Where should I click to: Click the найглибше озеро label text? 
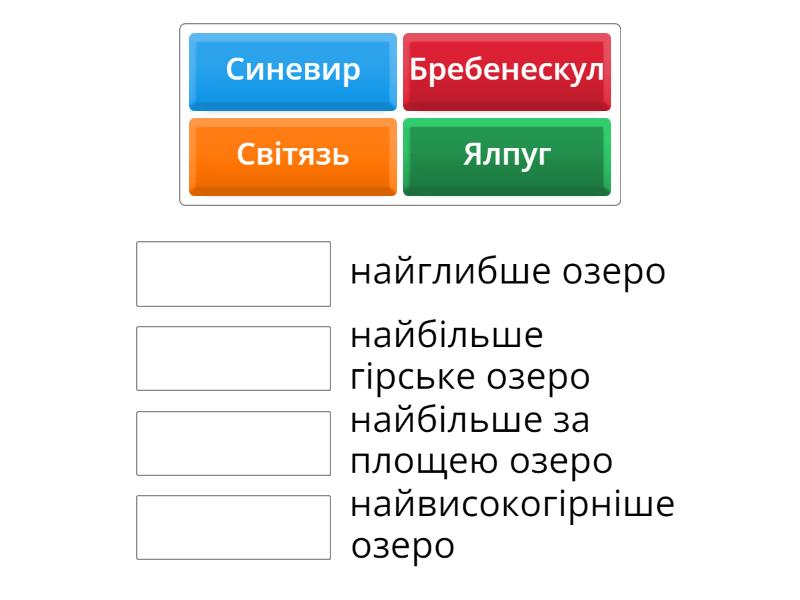tap(507, 272)
